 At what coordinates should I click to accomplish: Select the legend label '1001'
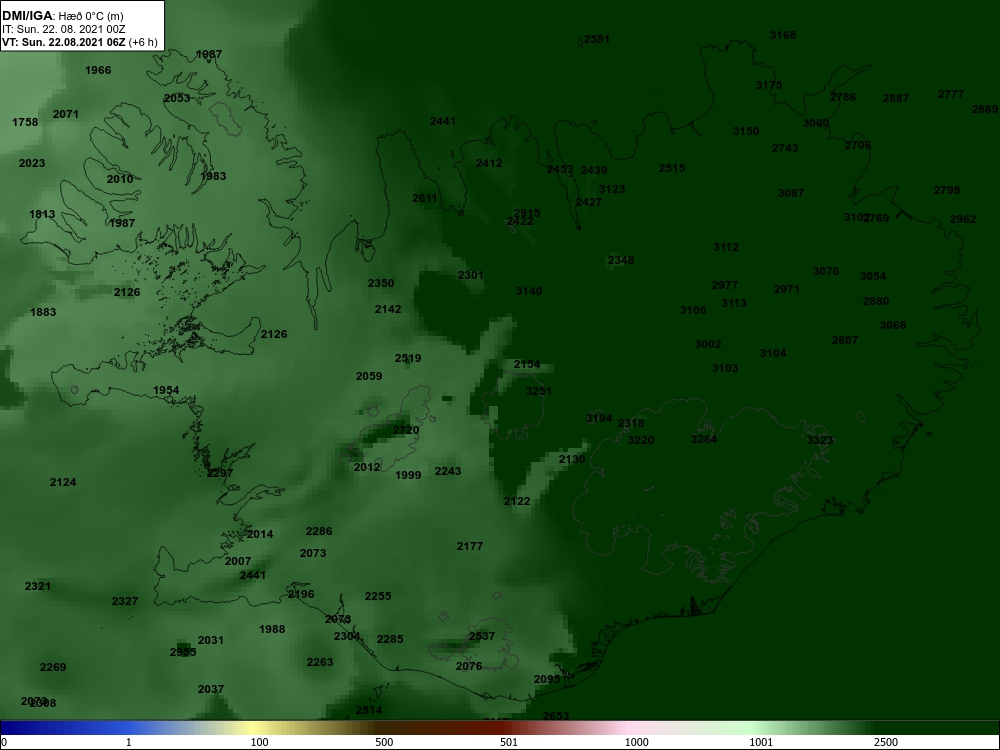pos(761,742)
